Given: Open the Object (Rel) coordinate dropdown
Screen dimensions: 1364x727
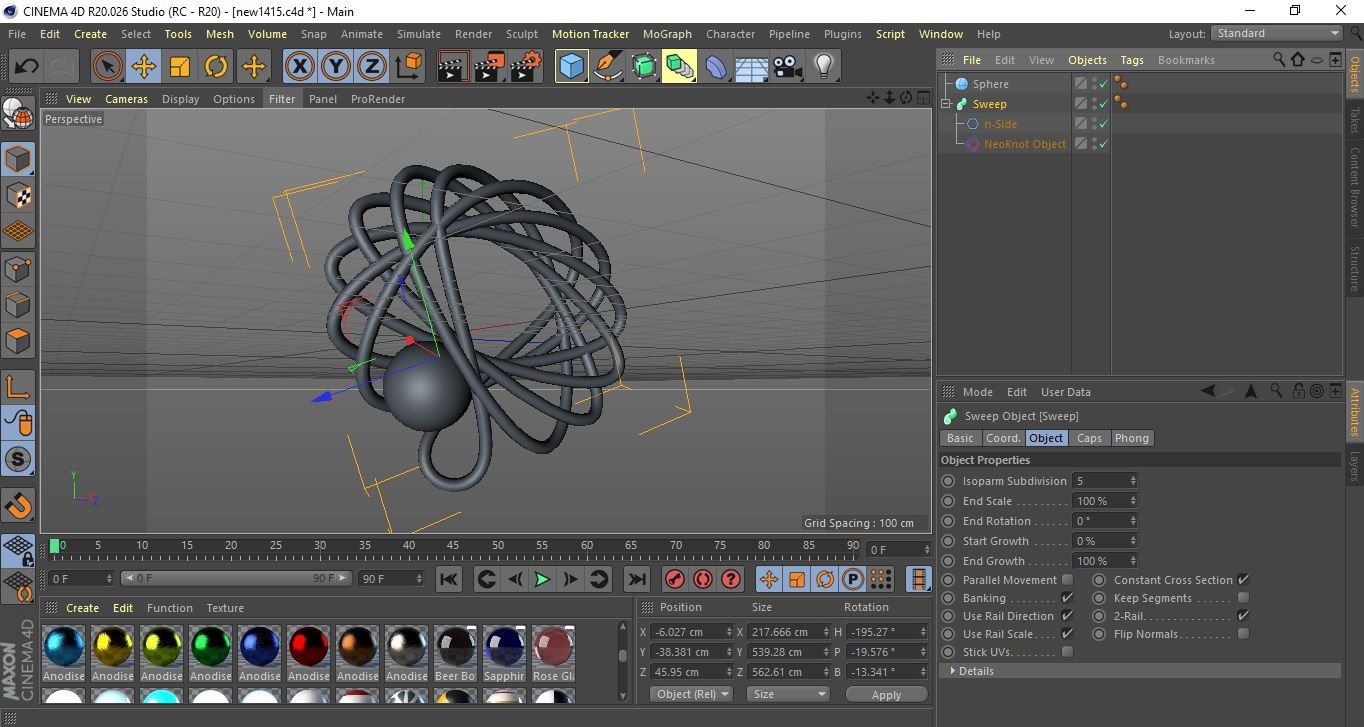Looking at the screenshot, I should [x=691, y=694].
